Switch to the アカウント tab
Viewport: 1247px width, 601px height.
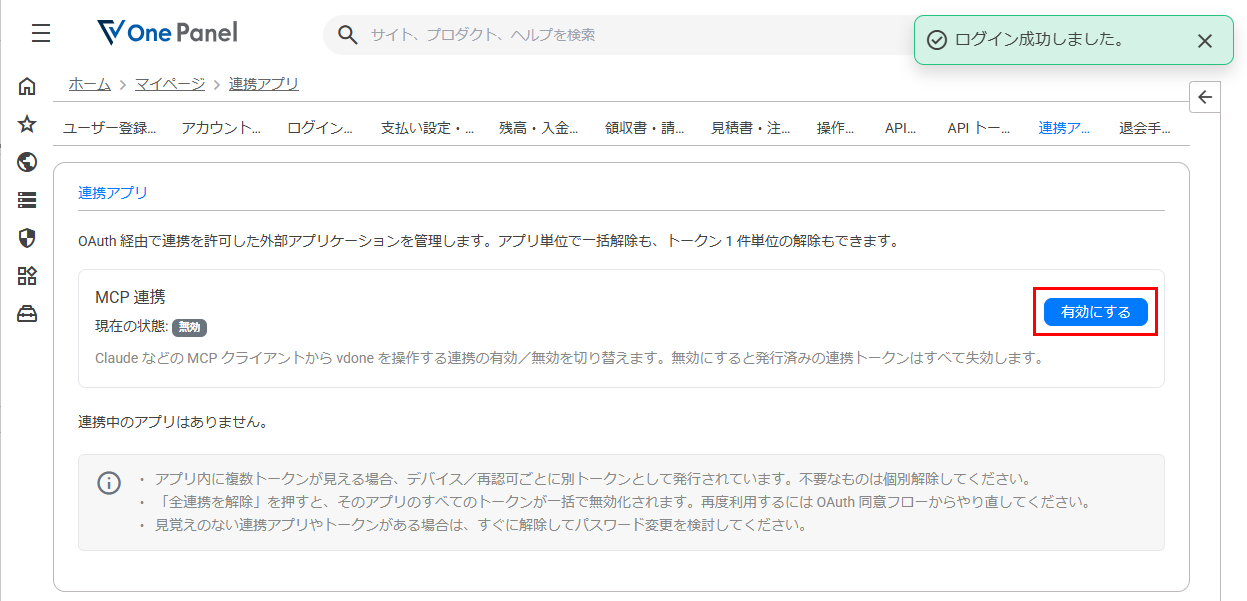[221, 128]
